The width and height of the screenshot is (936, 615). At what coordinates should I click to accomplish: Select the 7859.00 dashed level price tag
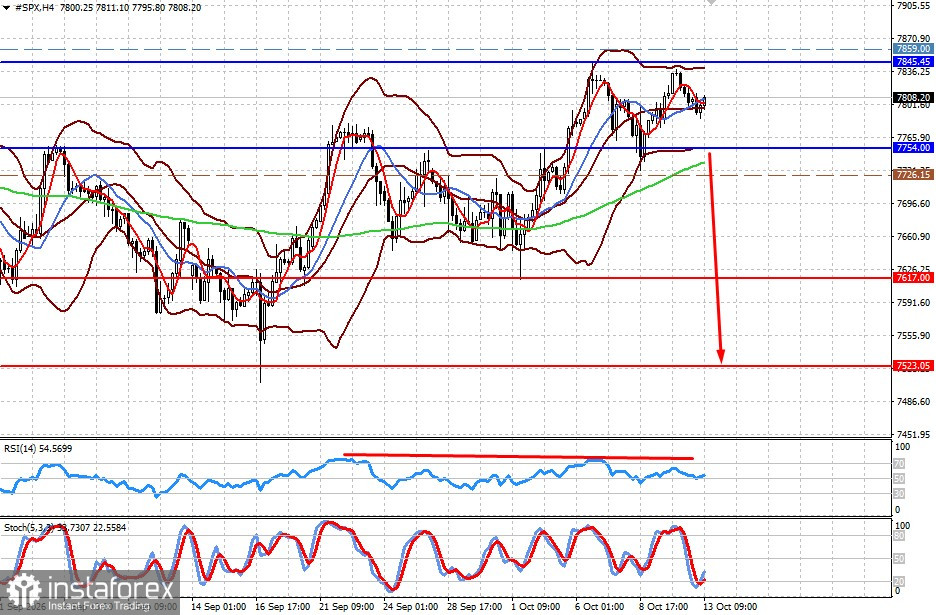(913, 49)
